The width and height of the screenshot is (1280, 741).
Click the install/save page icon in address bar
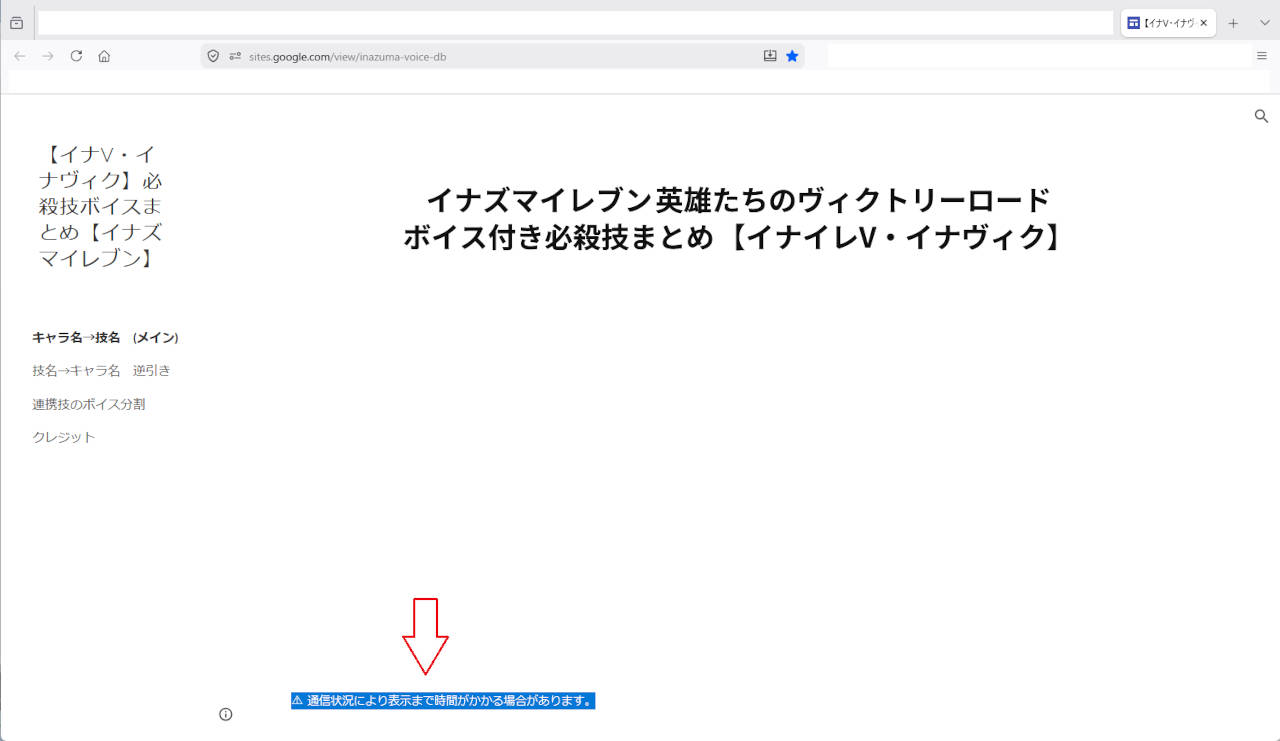[x=770, y=56]
